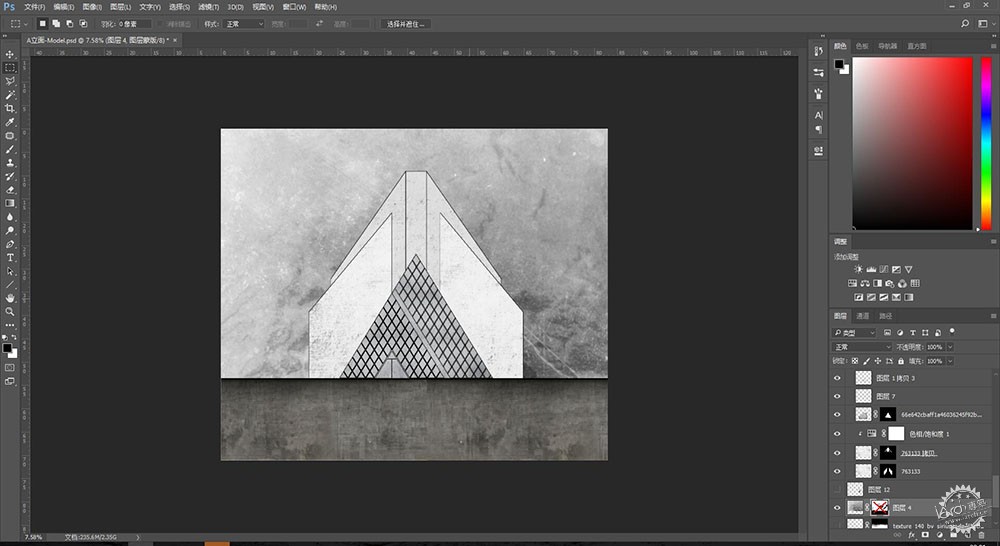Screen dimensions: 1000x546
Task: Switch to the 通道 channels tab
Action: coord(862,316)
